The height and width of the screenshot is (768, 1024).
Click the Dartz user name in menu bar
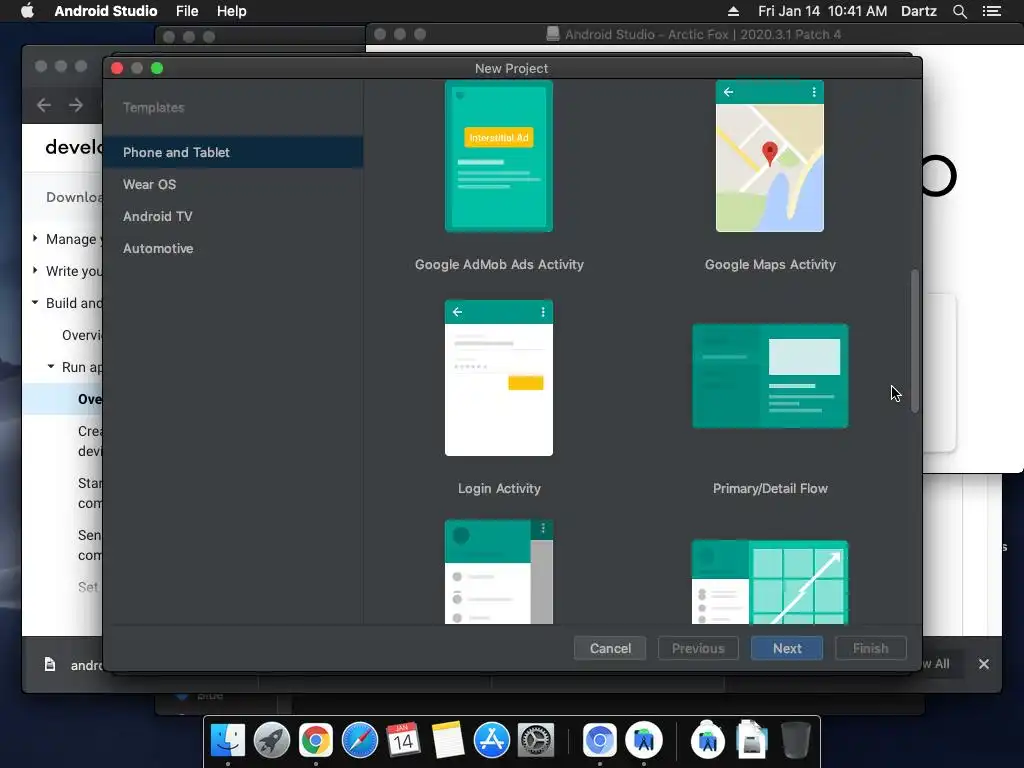(x=919, y=11)
